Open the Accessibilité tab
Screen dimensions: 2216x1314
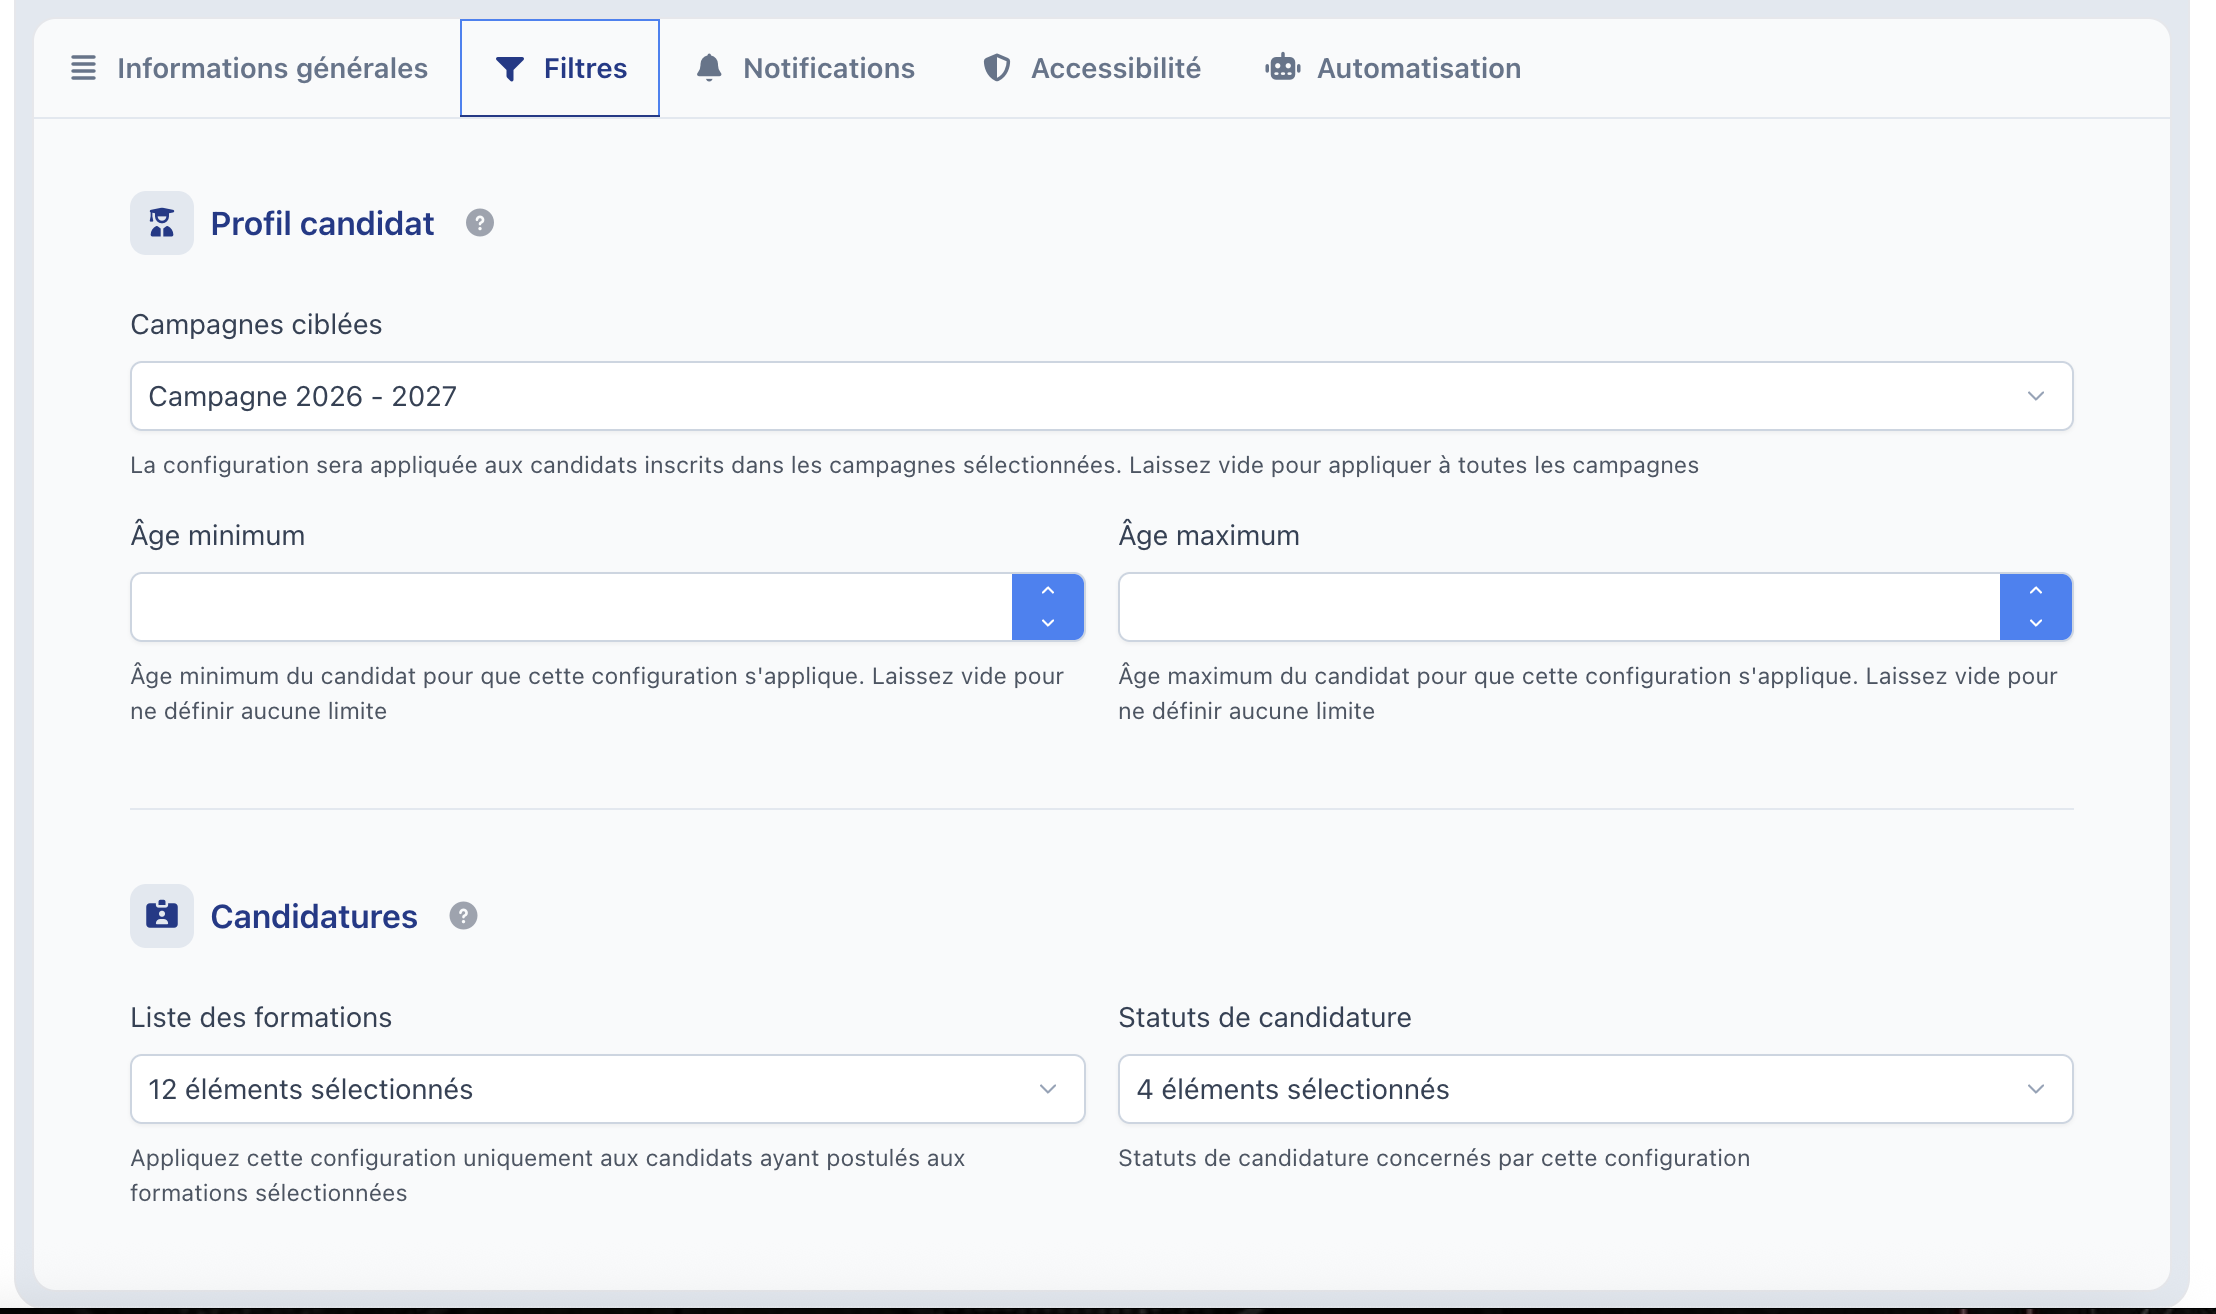pos(1092,68)
